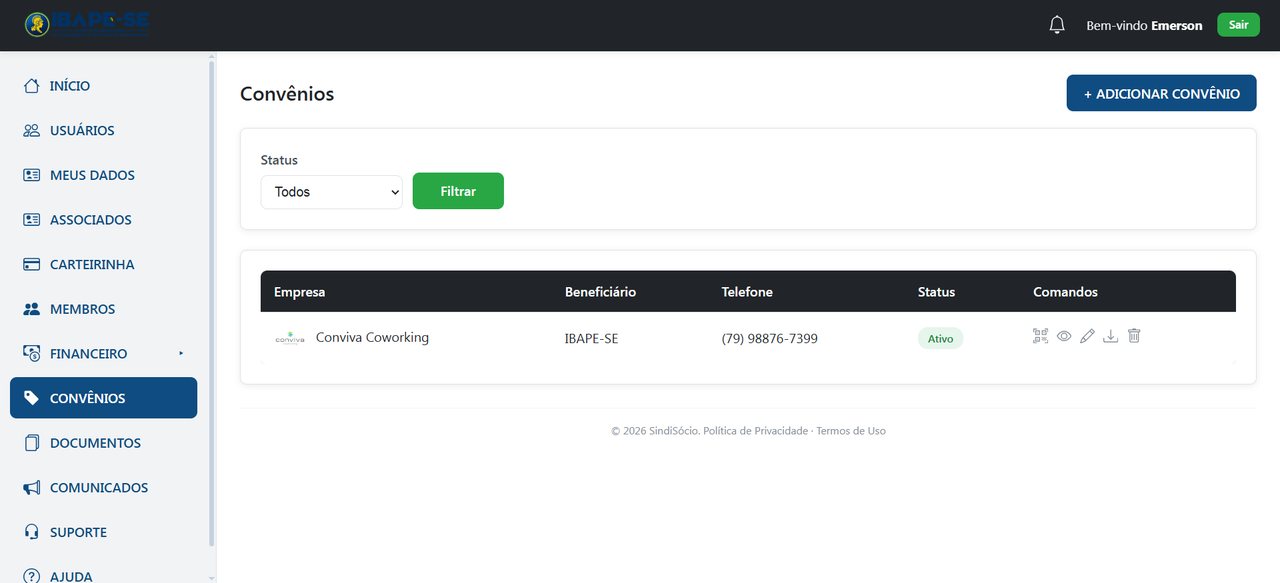The width and height of the screenshot is (1280, 583).
Task: Show the QR code for Conviva Coworking
Action: tap(1041, 336)
